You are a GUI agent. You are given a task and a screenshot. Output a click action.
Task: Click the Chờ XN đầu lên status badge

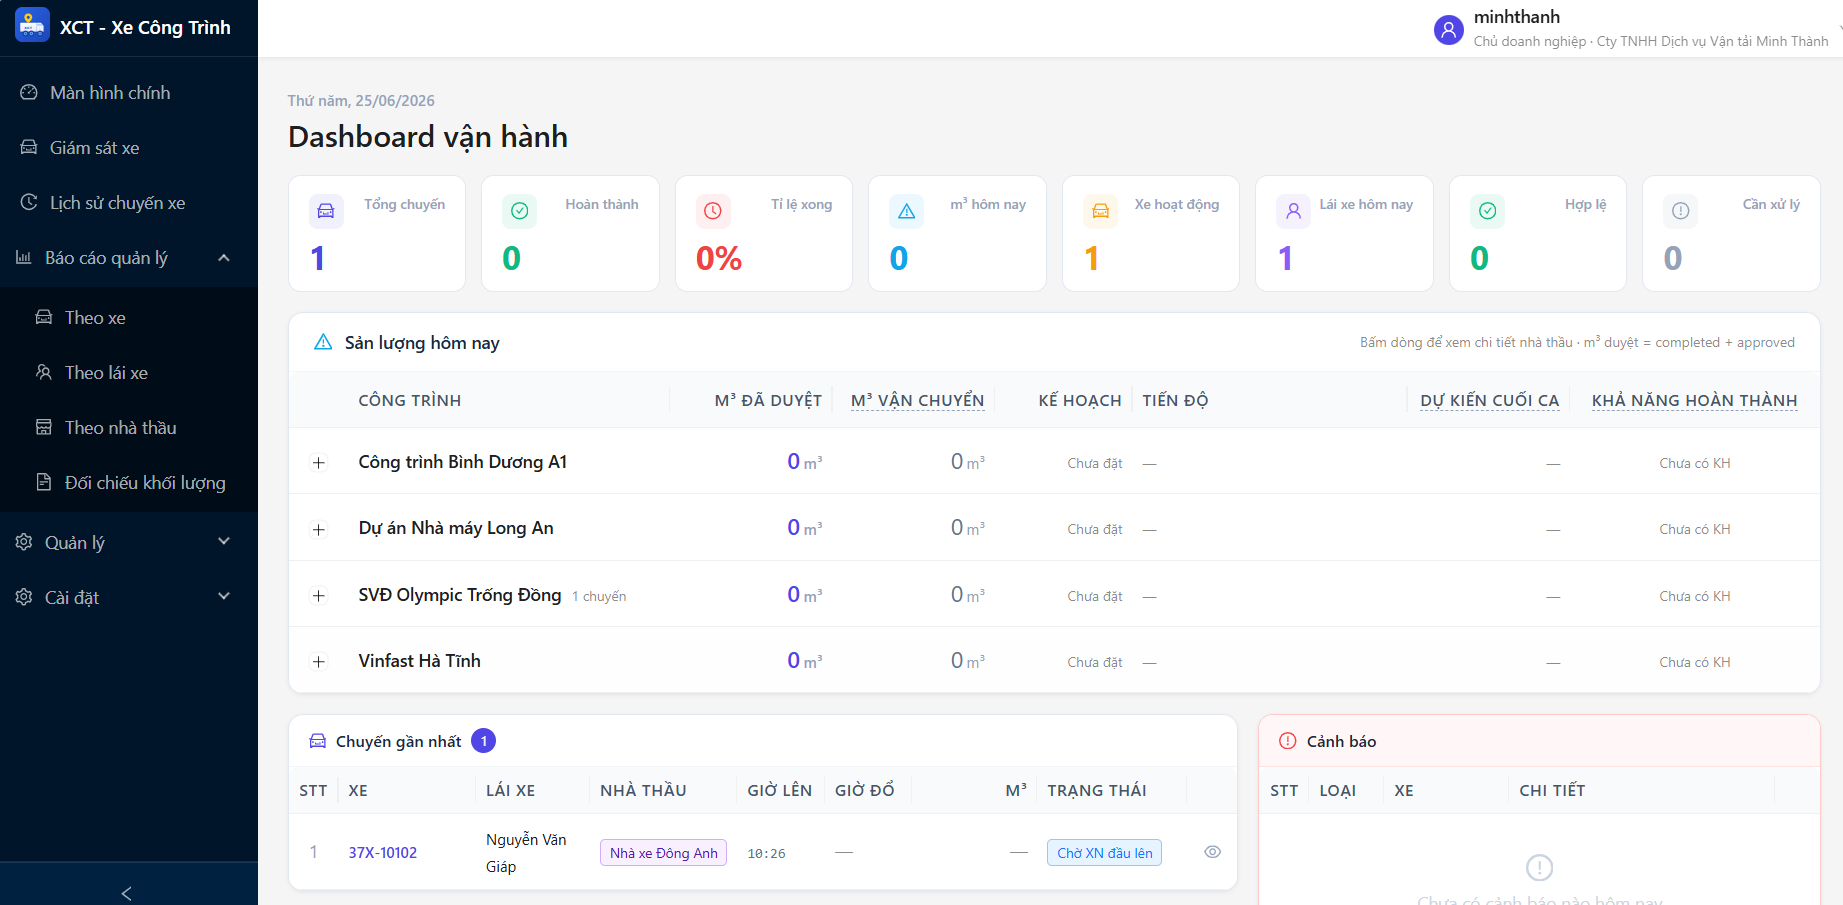[x=1104, y=853]
